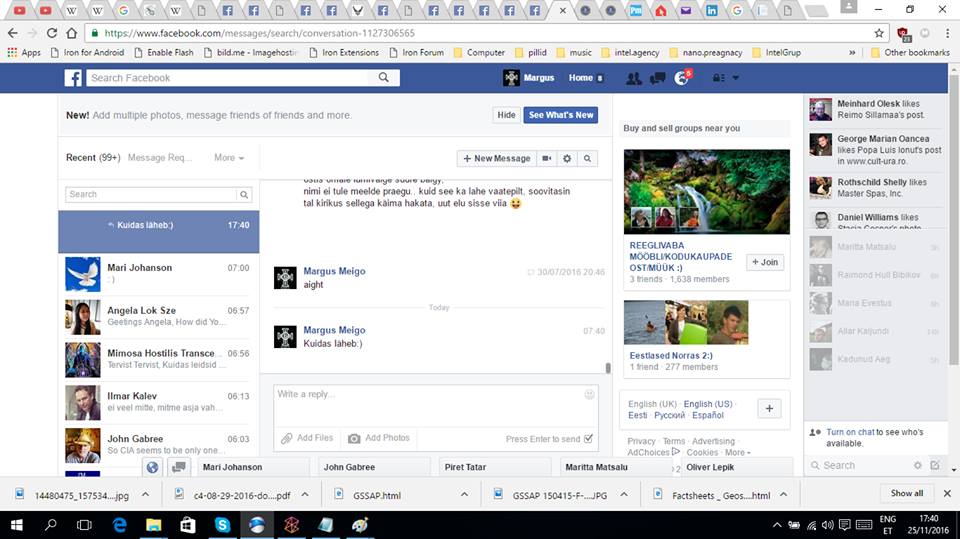This screenshot has width=960, height=539.
Task: Open Edge browser from taskbar
Action: pyautogui.click(x=119, y=525)
